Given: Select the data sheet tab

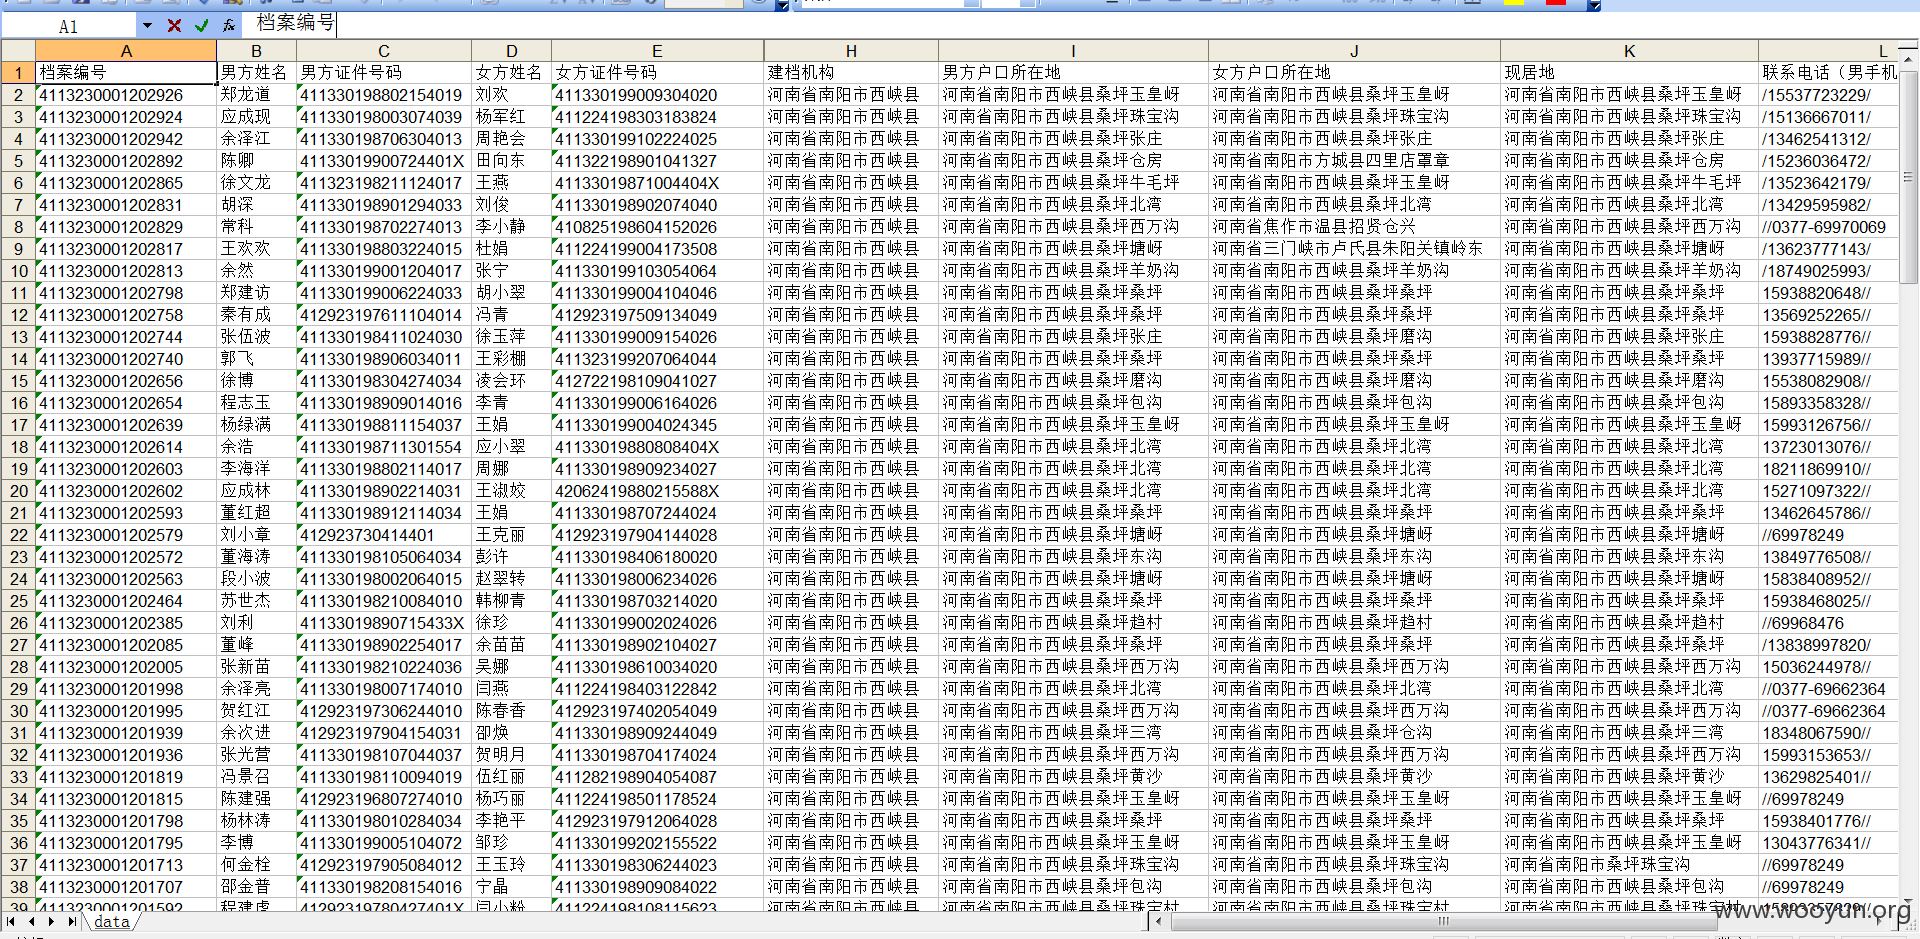Looking at the screenshot, I should point(112,922).
